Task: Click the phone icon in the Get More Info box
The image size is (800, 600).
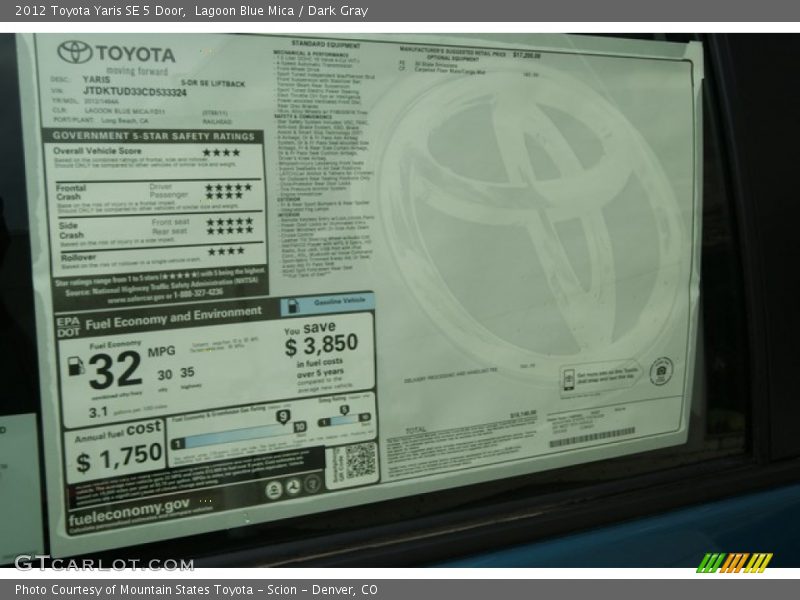Action: (x=569, y=378)
